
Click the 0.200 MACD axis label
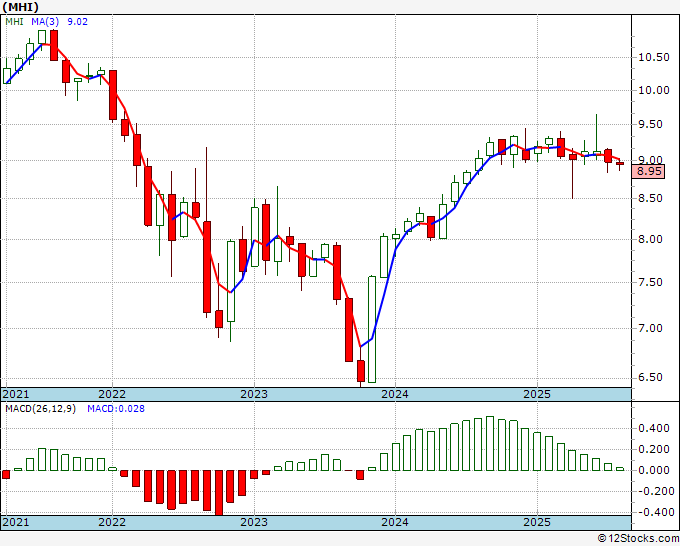click(x=654, y=449)
